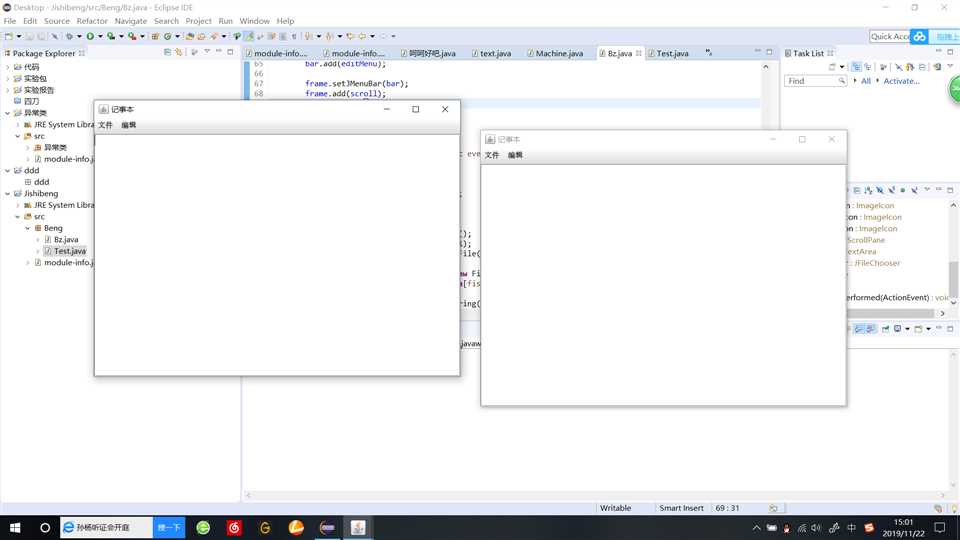
Task: Click the Open Type toolbar icon
Action: (189, 36)
